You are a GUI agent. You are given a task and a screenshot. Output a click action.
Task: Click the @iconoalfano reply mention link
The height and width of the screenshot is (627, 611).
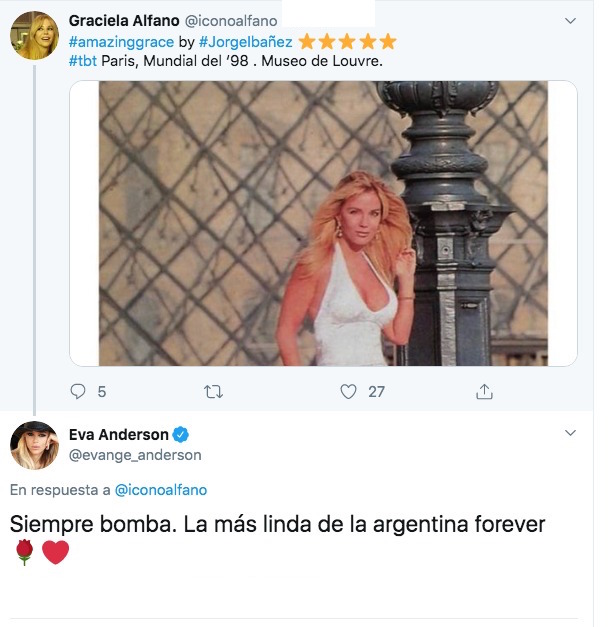161,490
